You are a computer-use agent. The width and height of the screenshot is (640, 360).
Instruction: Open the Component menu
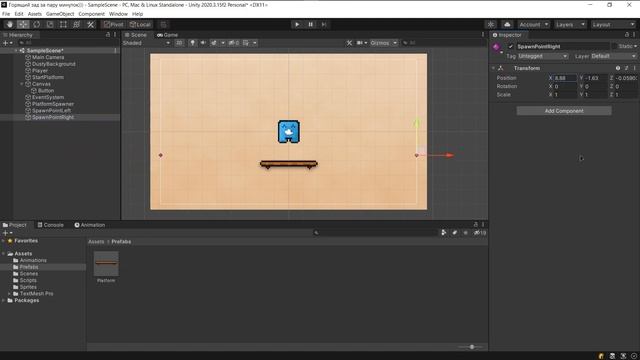(91, 14)
